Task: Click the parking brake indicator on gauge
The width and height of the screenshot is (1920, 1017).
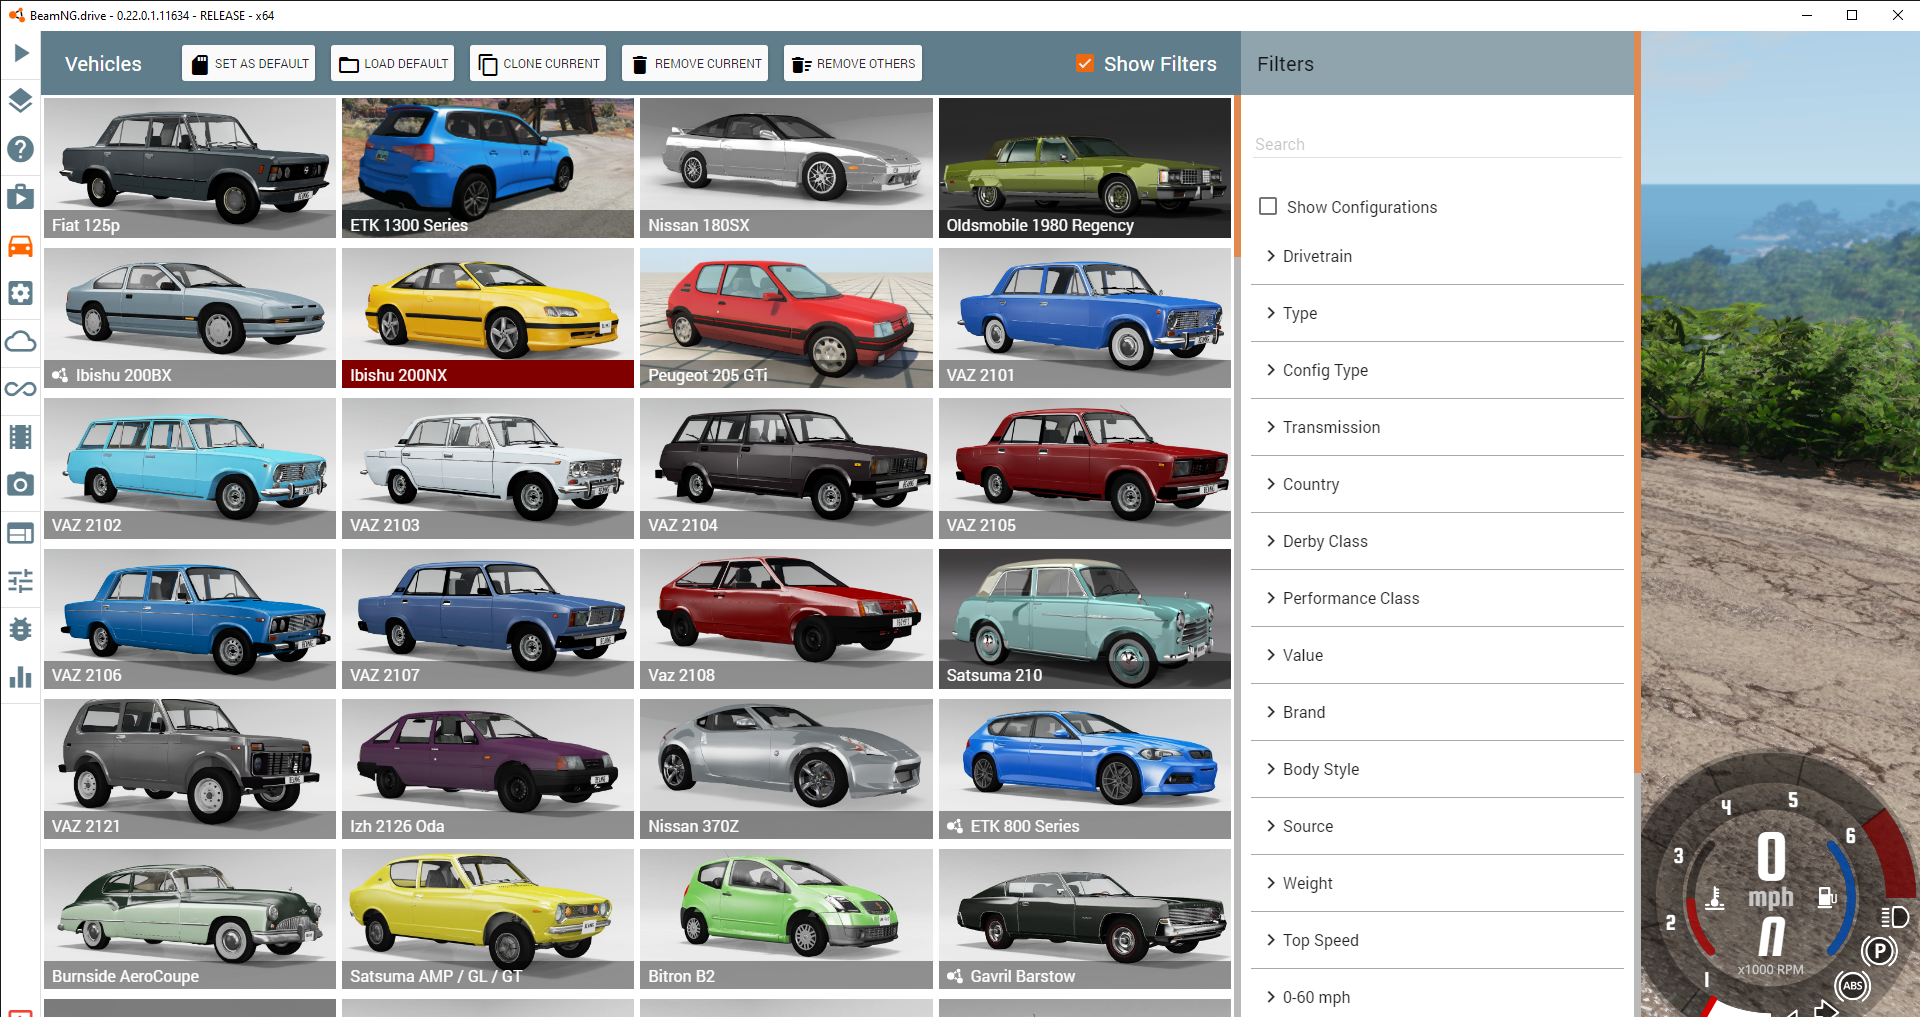Action: pos(1880,951)
